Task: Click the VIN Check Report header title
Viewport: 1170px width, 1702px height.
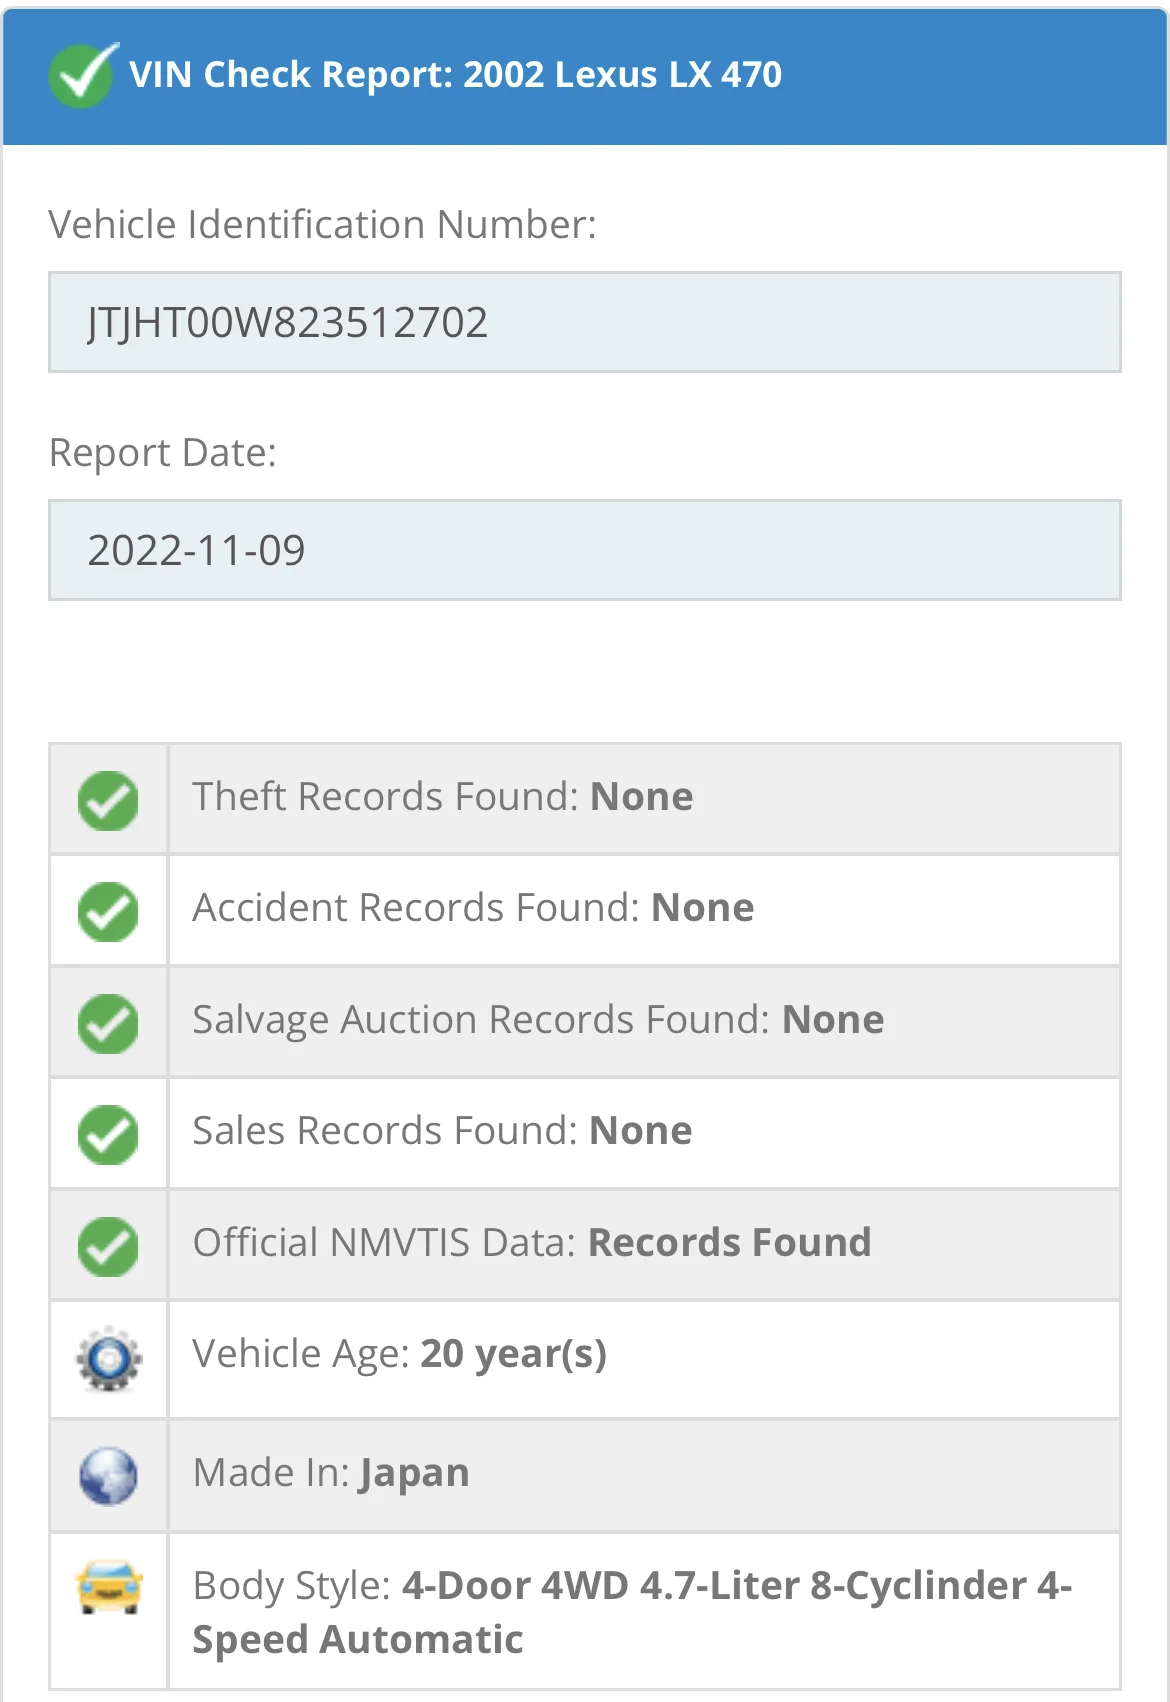Action: [455, 75]
